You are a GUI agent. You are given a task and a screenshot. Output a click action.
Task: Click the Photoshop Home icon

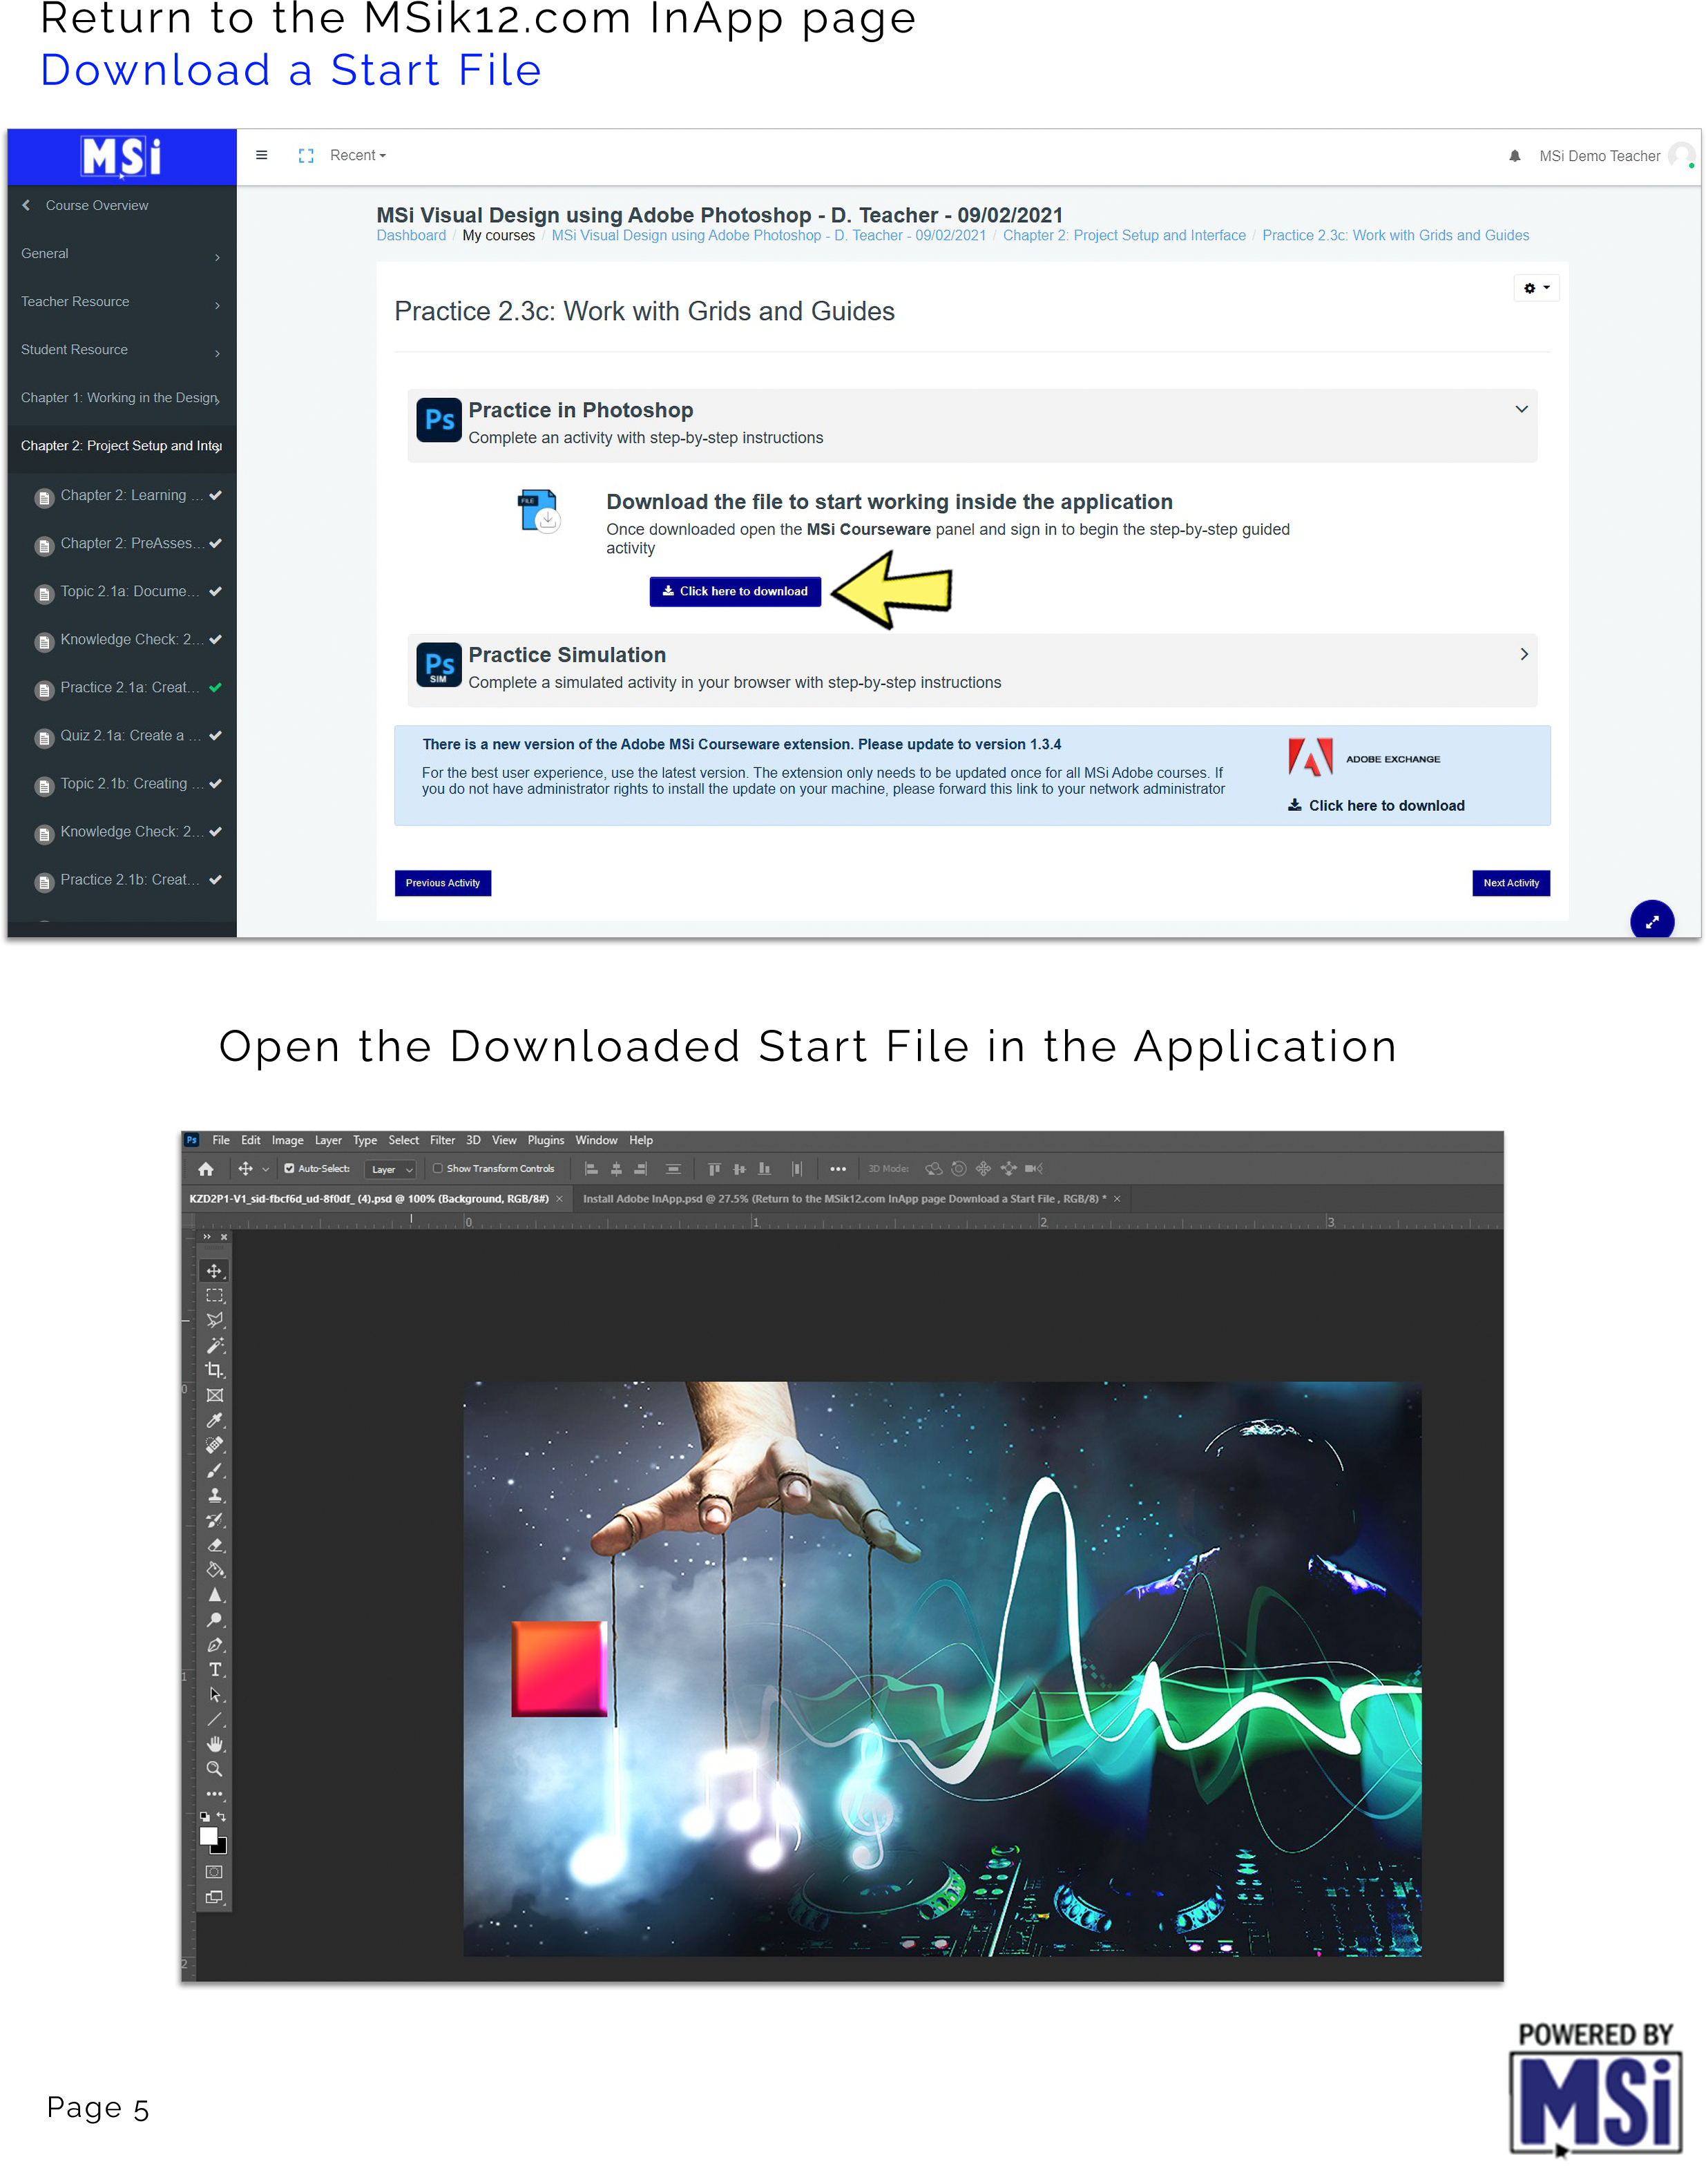(x=206, y=1168)
